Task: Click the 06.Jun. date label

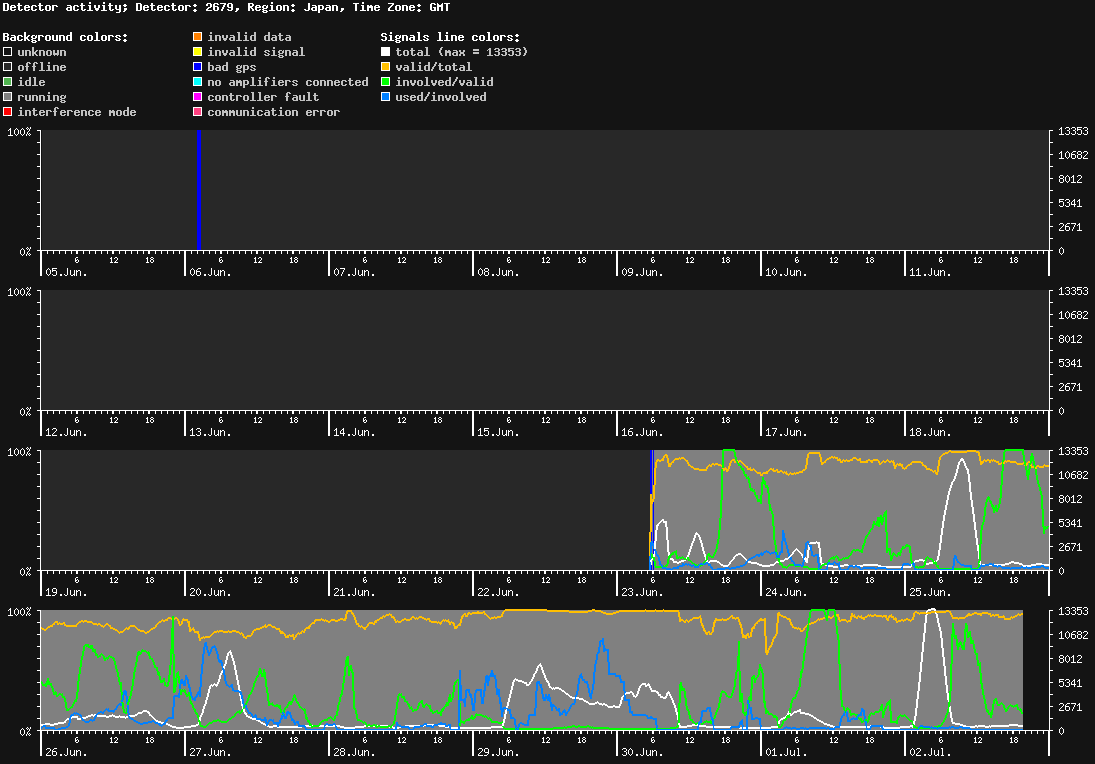Action: [210, 272]
